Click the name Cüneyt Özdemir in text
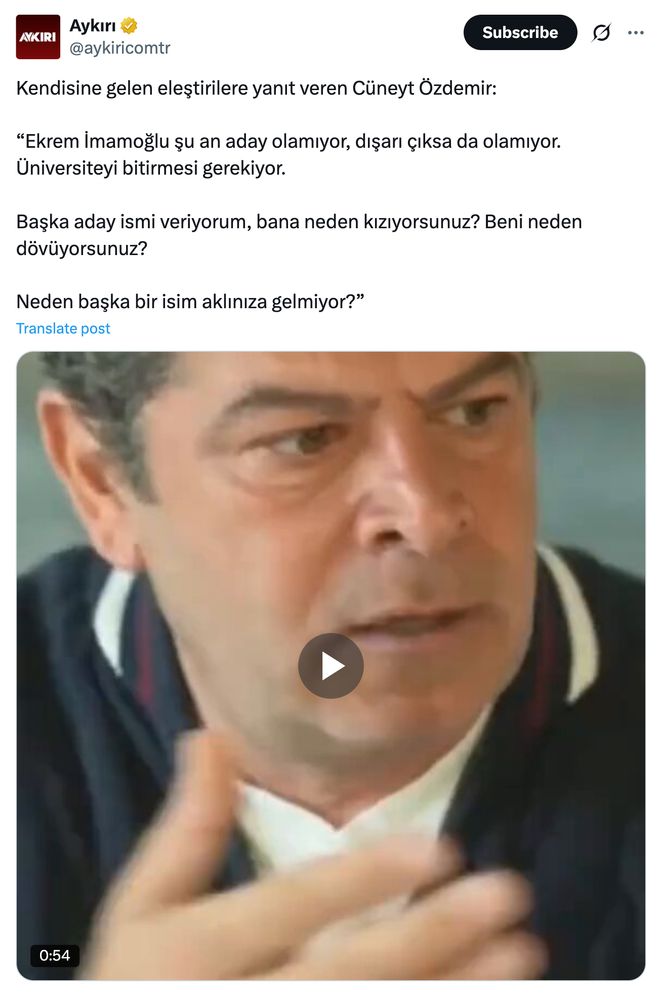Screen dimensions: 659x1000 tap(424, 88)
